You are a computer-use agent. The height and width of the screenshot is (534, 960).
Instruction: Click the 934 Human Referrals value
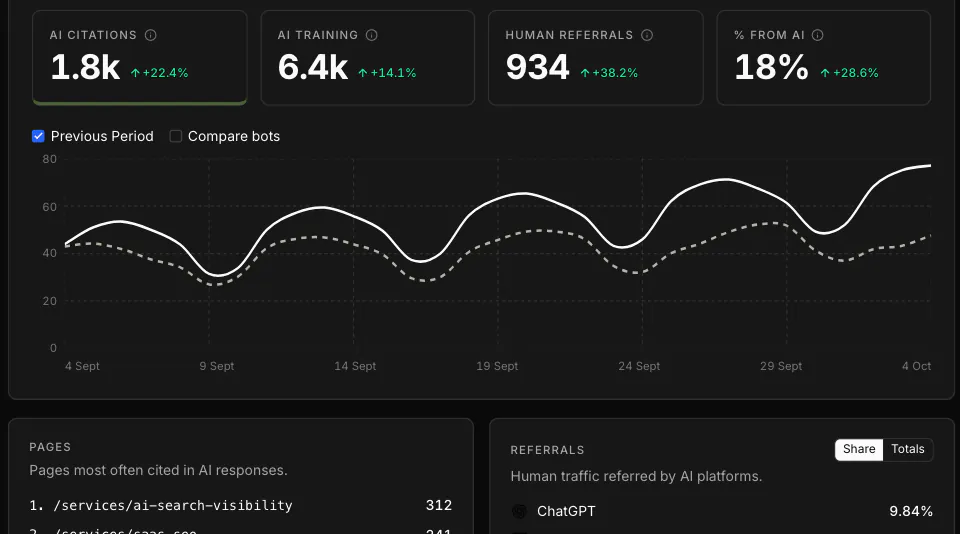click(538, 67)
